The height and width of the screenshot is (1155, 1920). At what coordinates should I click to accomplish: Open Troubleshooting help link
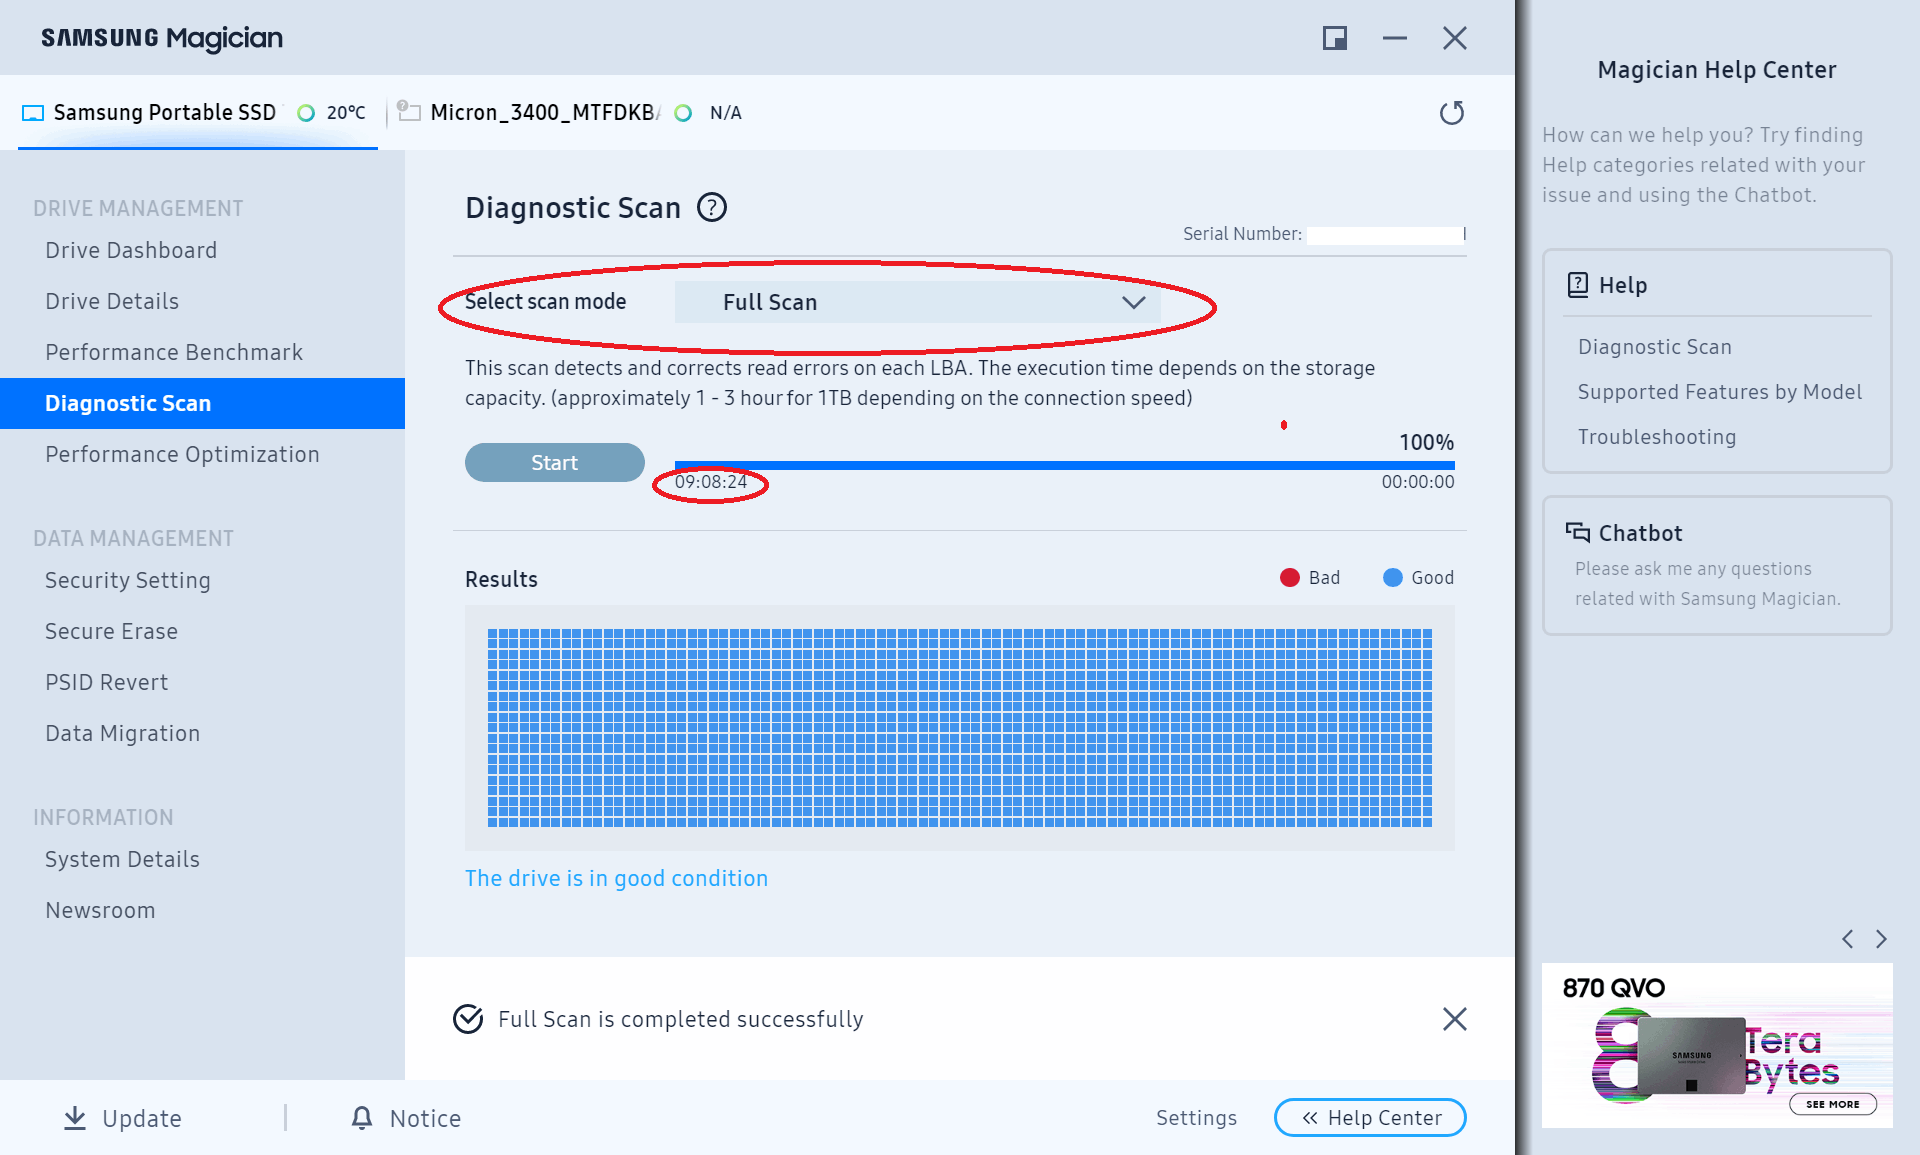pyautogui.click(x=1656, y=437)
